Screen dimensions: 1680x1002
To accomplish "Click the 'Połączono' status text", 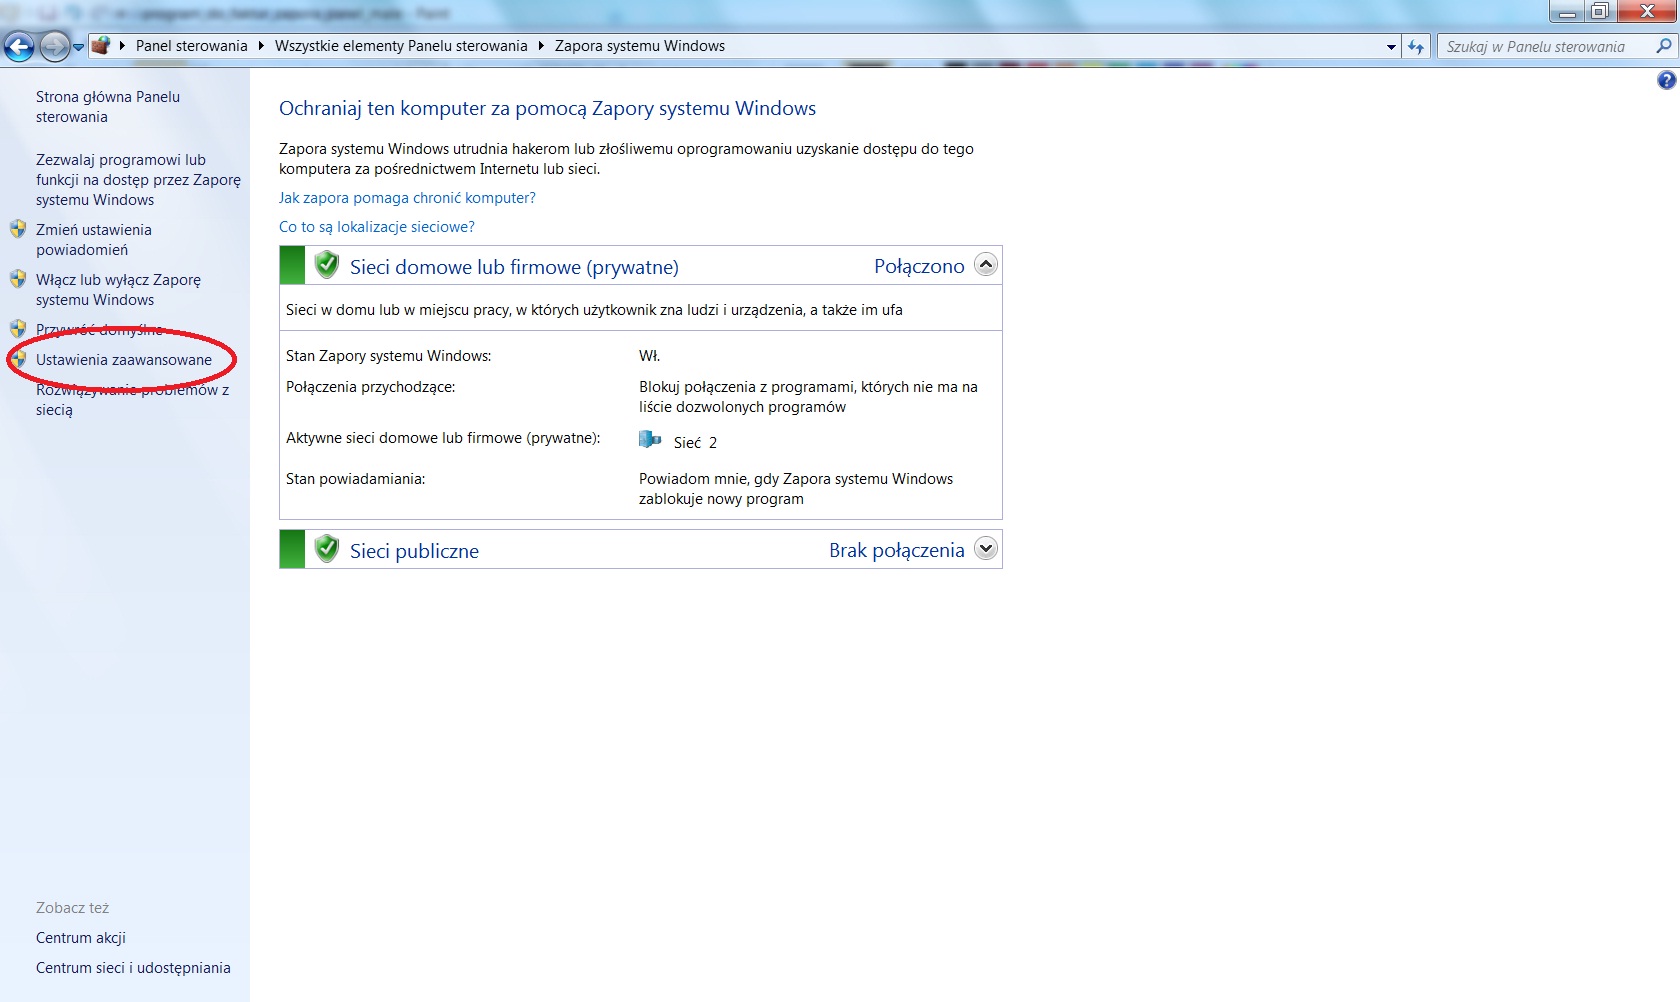I will coord(919,266).
